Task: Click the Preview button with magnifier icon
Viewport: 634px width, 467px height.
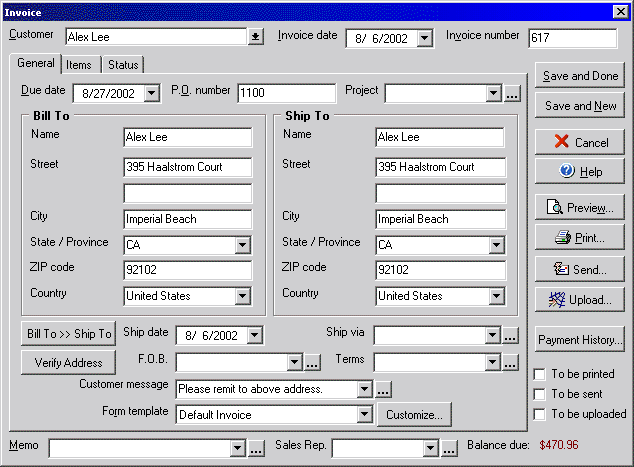Action: coord(579,208)
